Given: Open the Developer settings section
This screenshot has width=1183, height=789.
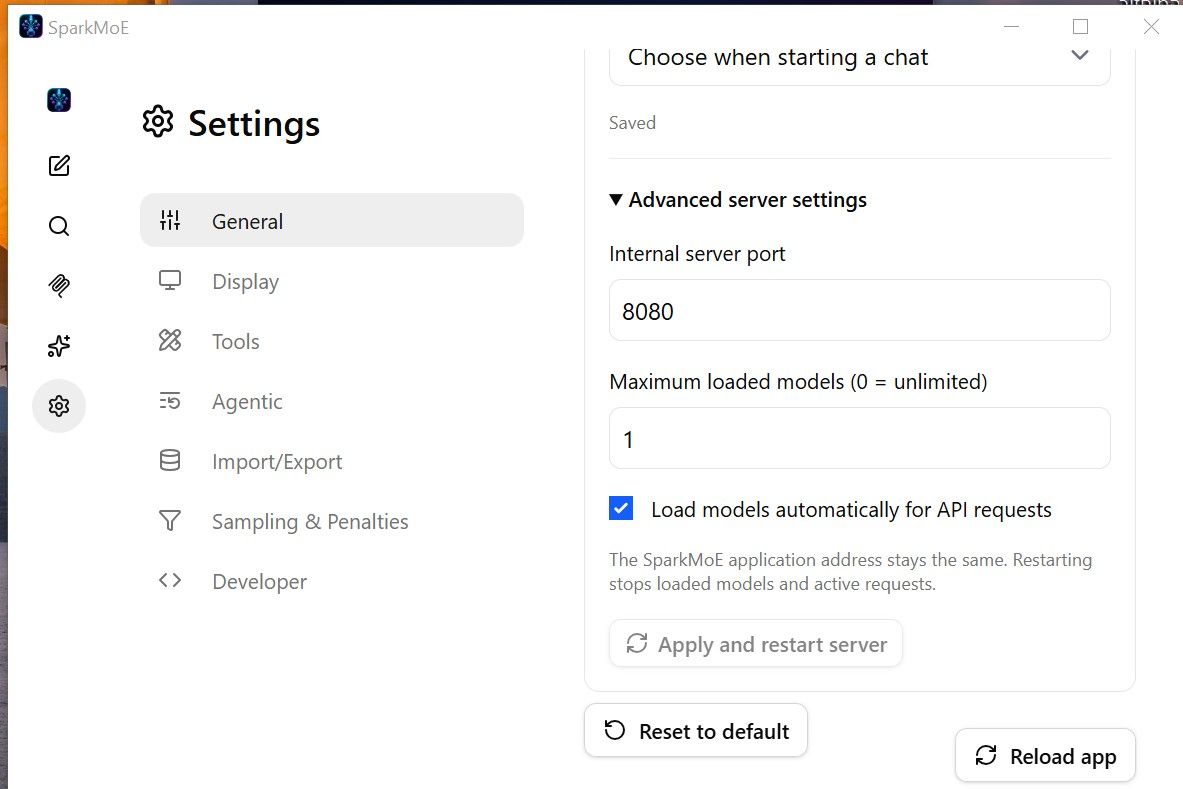Looking at the screenshot, I should [332, 581].
